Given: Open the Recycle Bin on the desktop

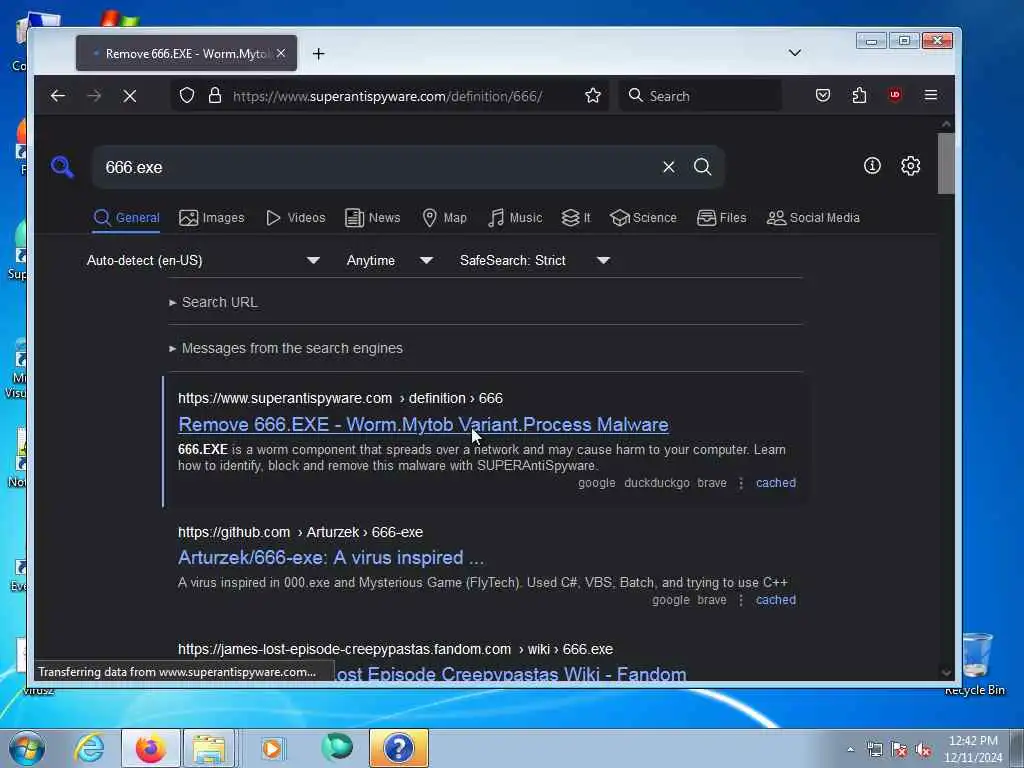Looking at the screenshot, I should tap(976, 664).
